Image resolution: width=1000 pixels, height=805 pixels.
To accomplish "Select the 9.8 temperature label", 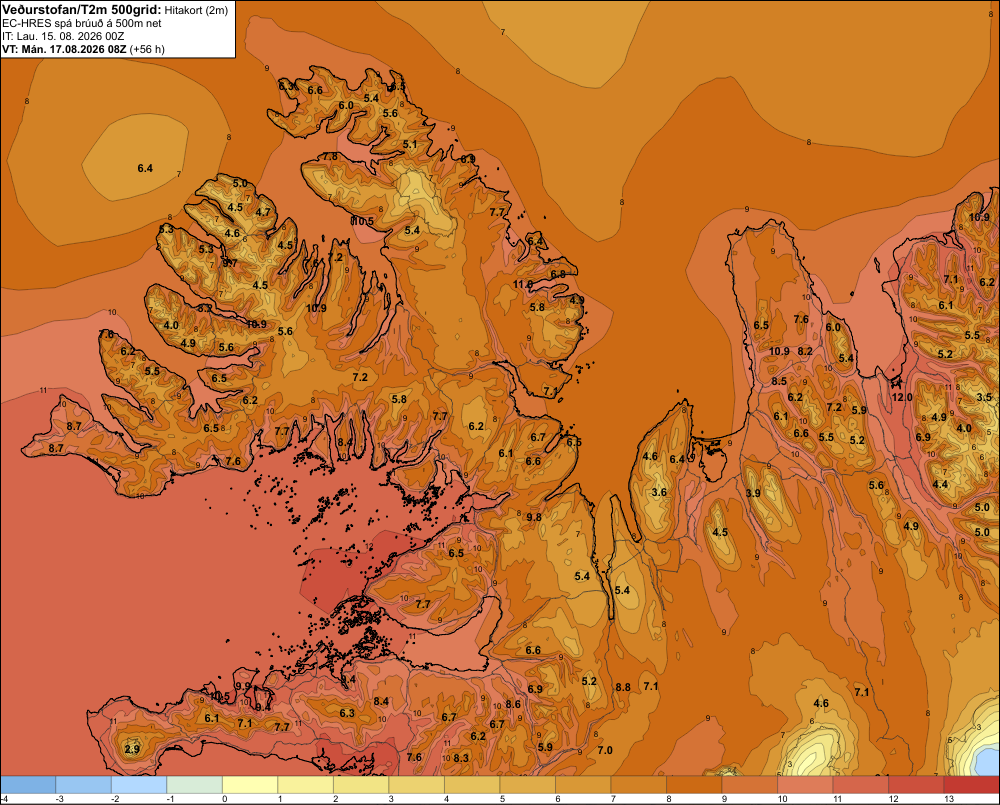I will (x=534, y=517).
